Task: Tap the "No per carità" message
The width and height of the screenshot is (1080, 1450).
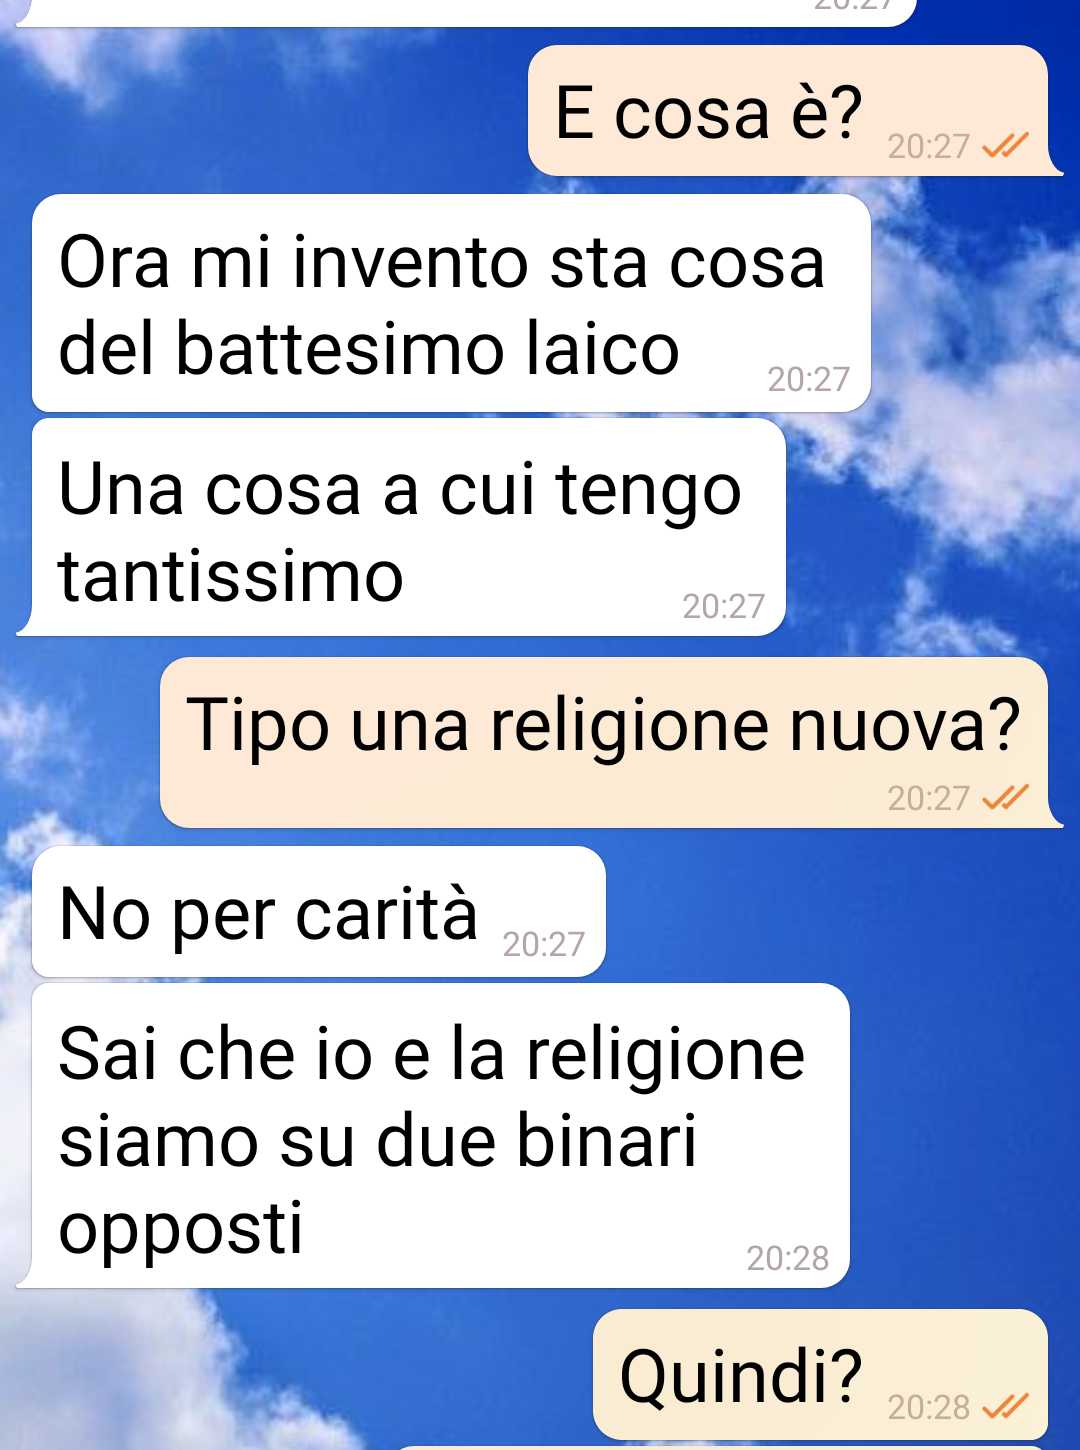Action: click(319, 912)
